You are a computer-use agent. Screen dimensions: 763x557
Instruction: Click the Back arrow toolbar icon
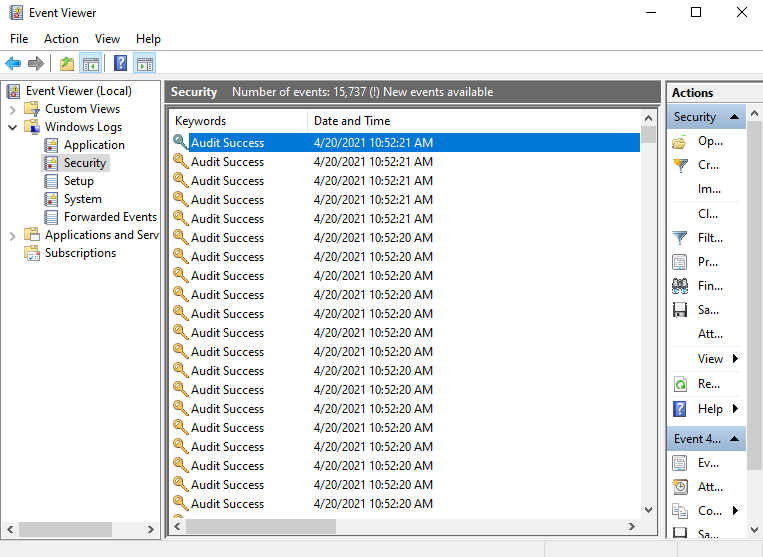pyautogui.click(x=13, y=63)
